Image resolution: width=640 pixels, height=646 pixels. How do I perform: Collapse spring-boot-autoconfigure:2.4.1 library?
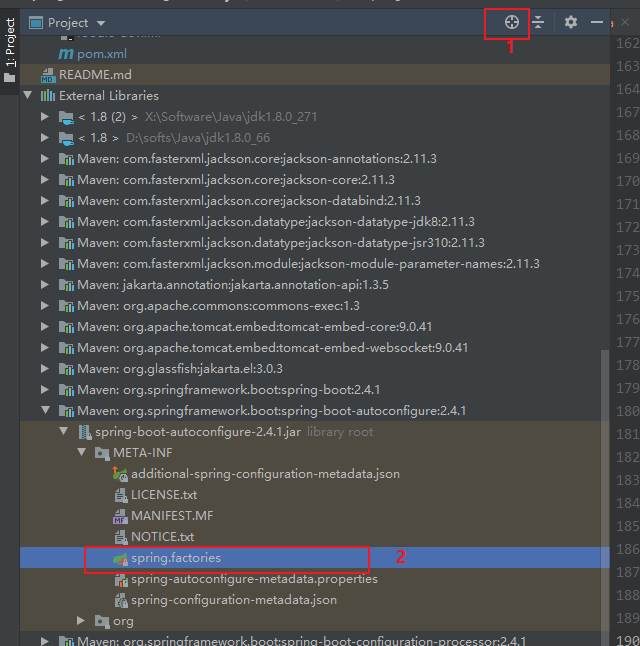click(45, 410)
